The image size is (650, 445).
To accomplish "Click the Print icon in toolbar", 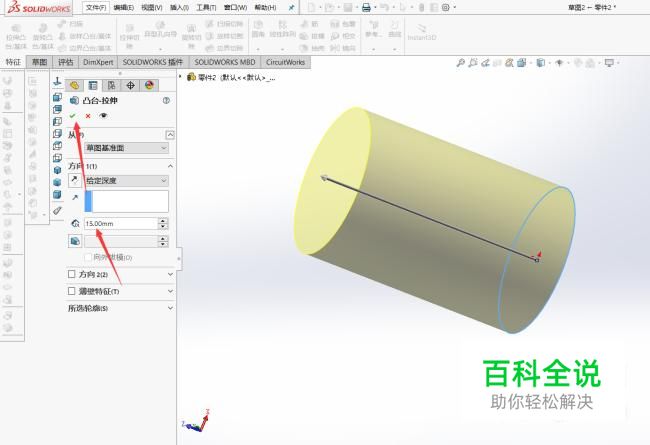I will [x=366, y=7].
